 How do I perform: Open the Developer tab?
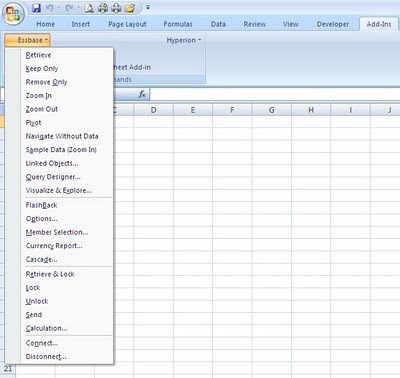pos(333,24)
